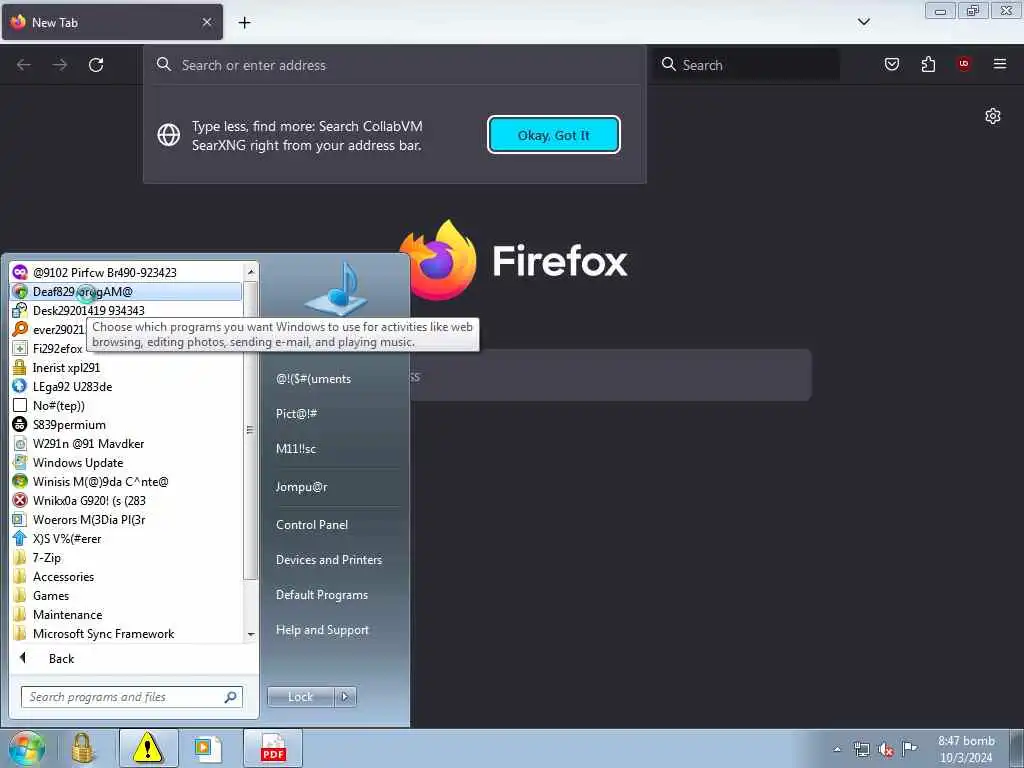Click the yellow warning taskbar icon
This screenshot has height=768, width=1024.
pos(148,748)
